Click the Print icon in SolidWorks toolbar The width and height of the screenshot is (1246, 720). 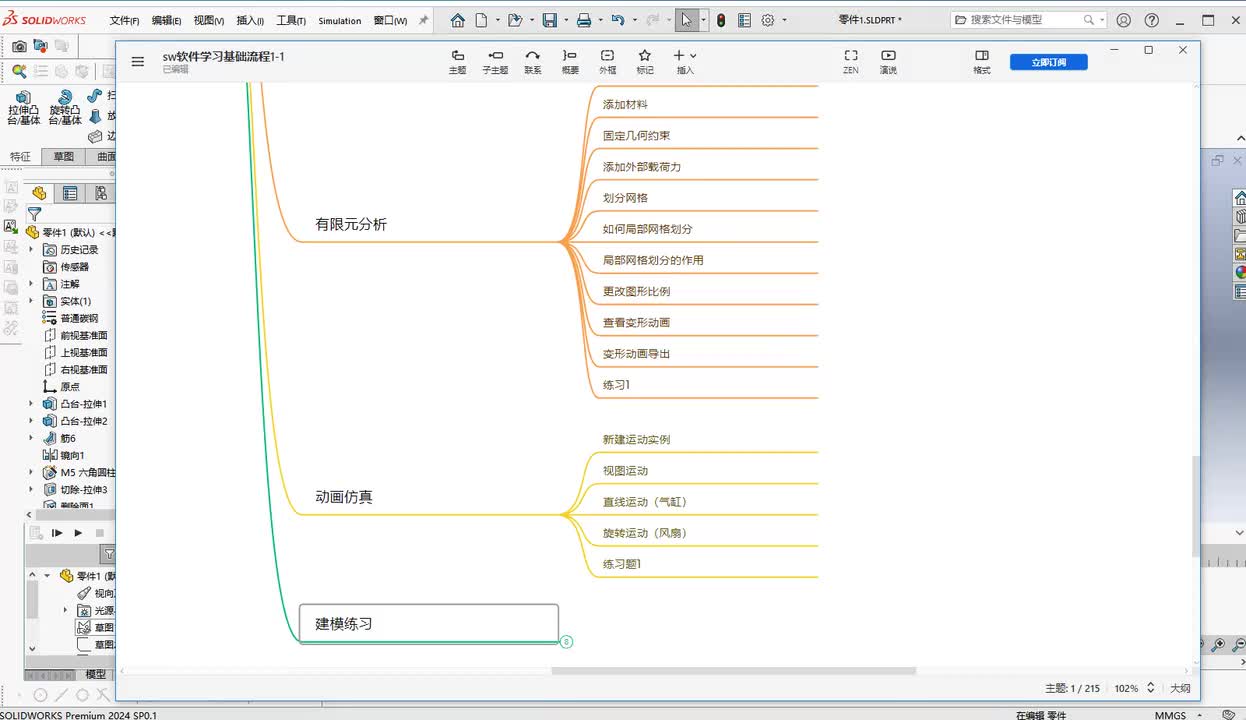pyautogui.click(x=584, y=20)
